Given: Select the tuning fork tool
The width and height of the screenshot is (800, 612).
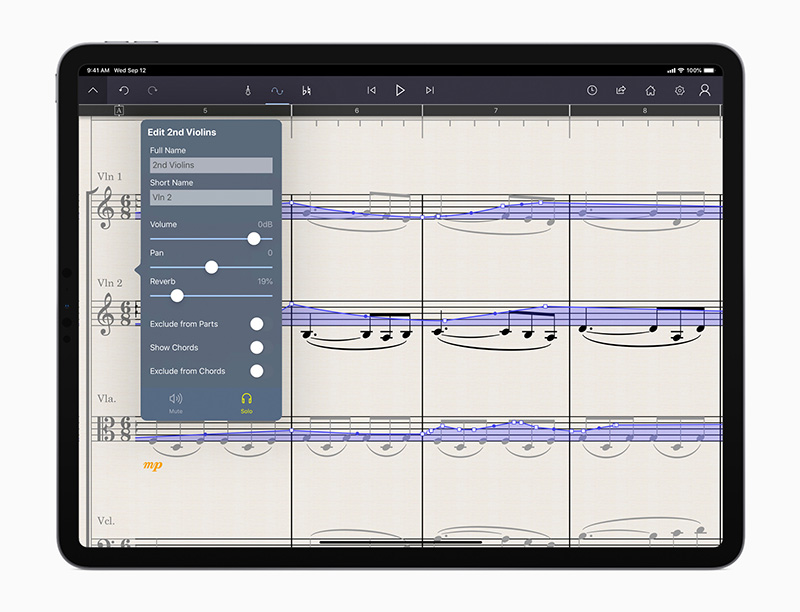Looking at the screenshot, I should 248,89.
